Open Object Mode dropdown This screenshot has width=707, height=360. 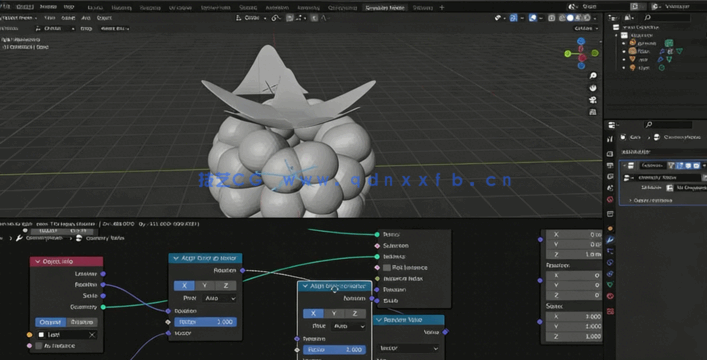(18, 18)
